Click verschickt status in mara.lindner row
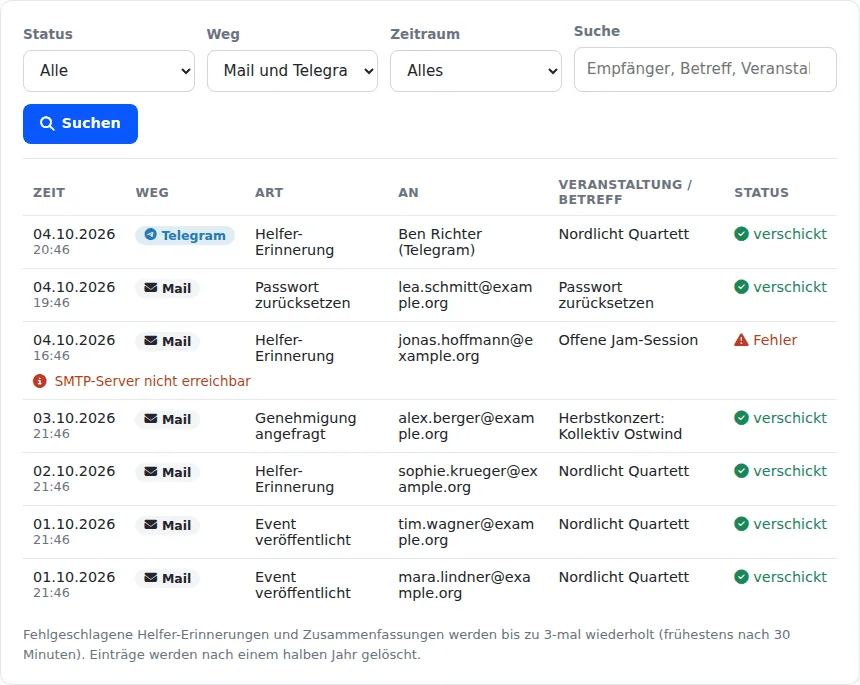The width and height of the screenshot is (860, 685). point(790,577)
